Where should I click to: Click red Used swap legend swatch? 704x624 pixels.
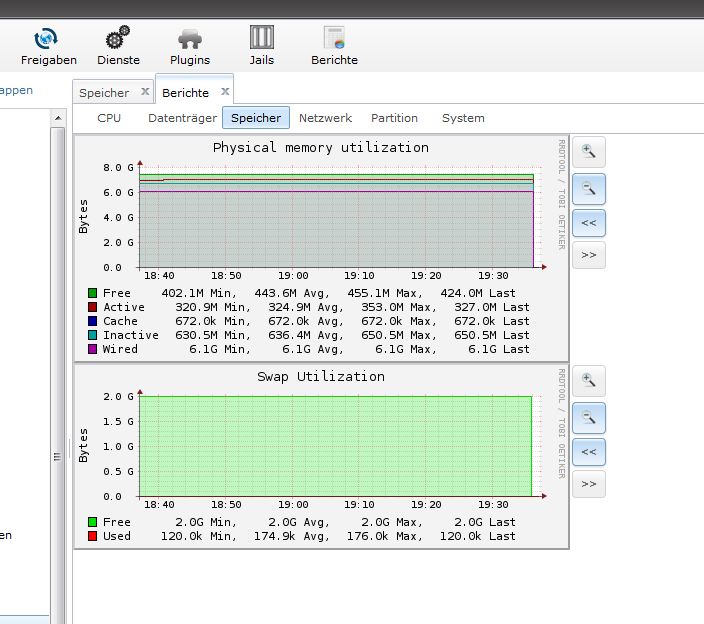[92, 536]
